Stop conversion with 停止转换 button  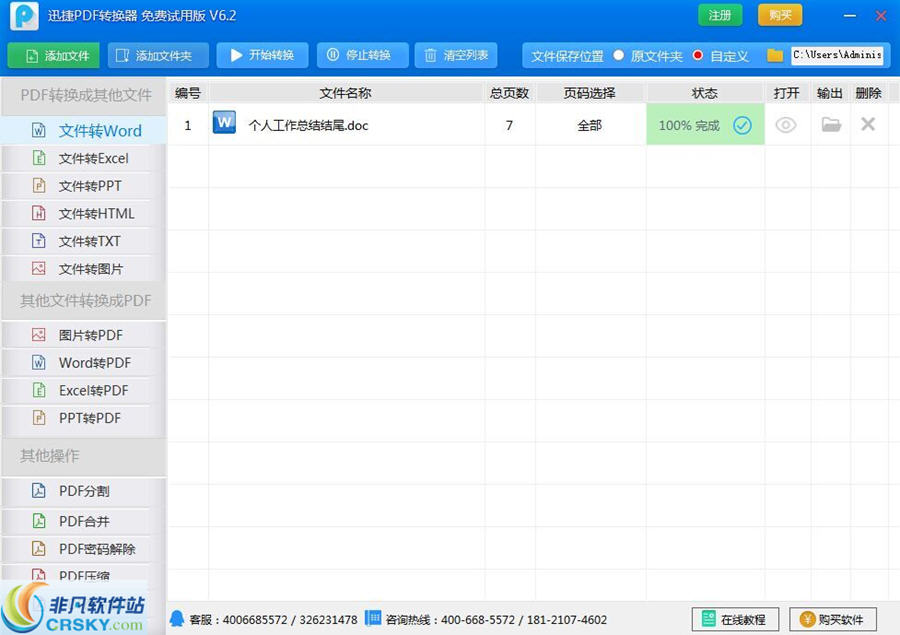point(362,56)
